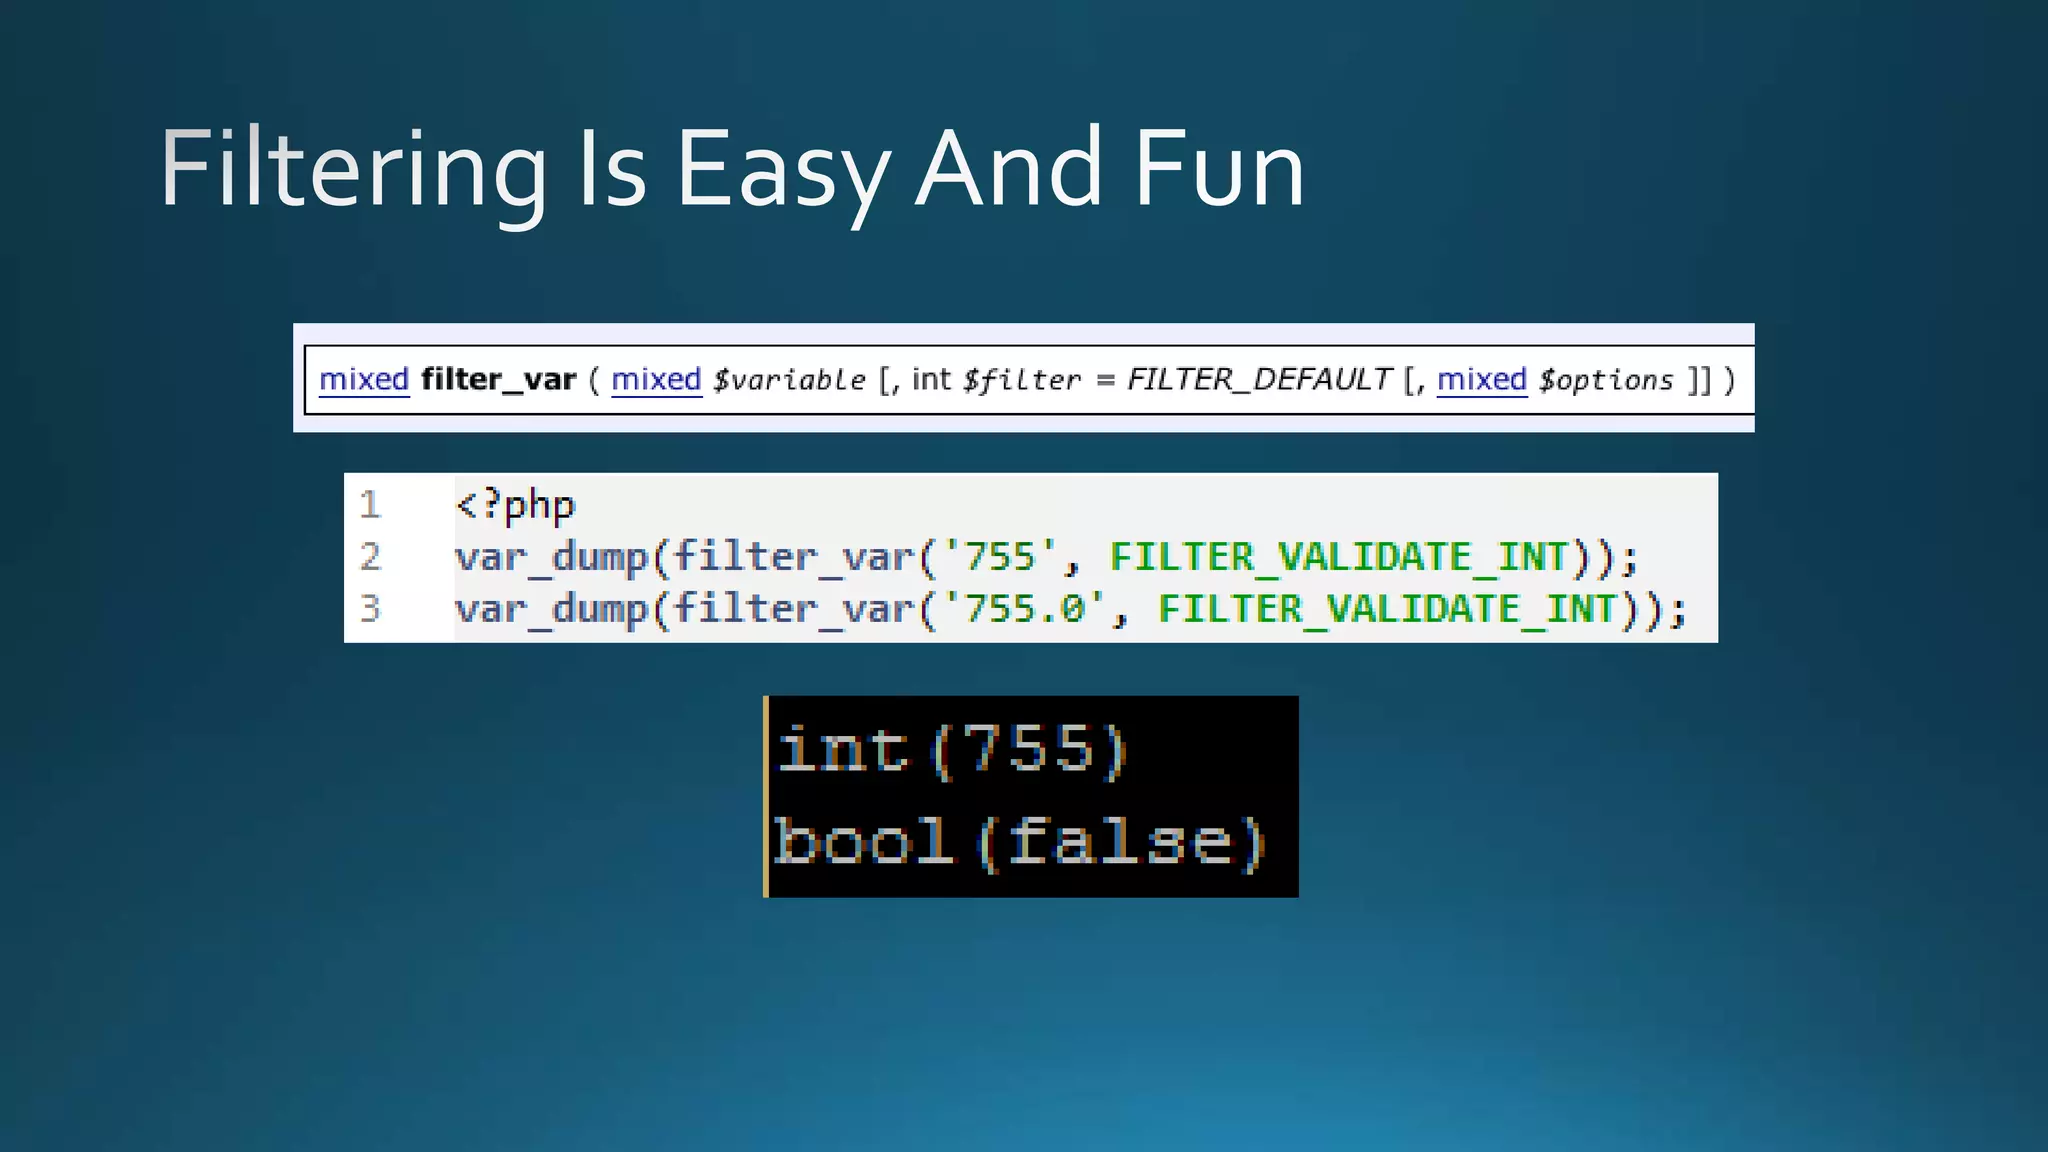Click the '755.0' string literal
This screenshot has width=2048, height=1152.
tap(1024, 609)
